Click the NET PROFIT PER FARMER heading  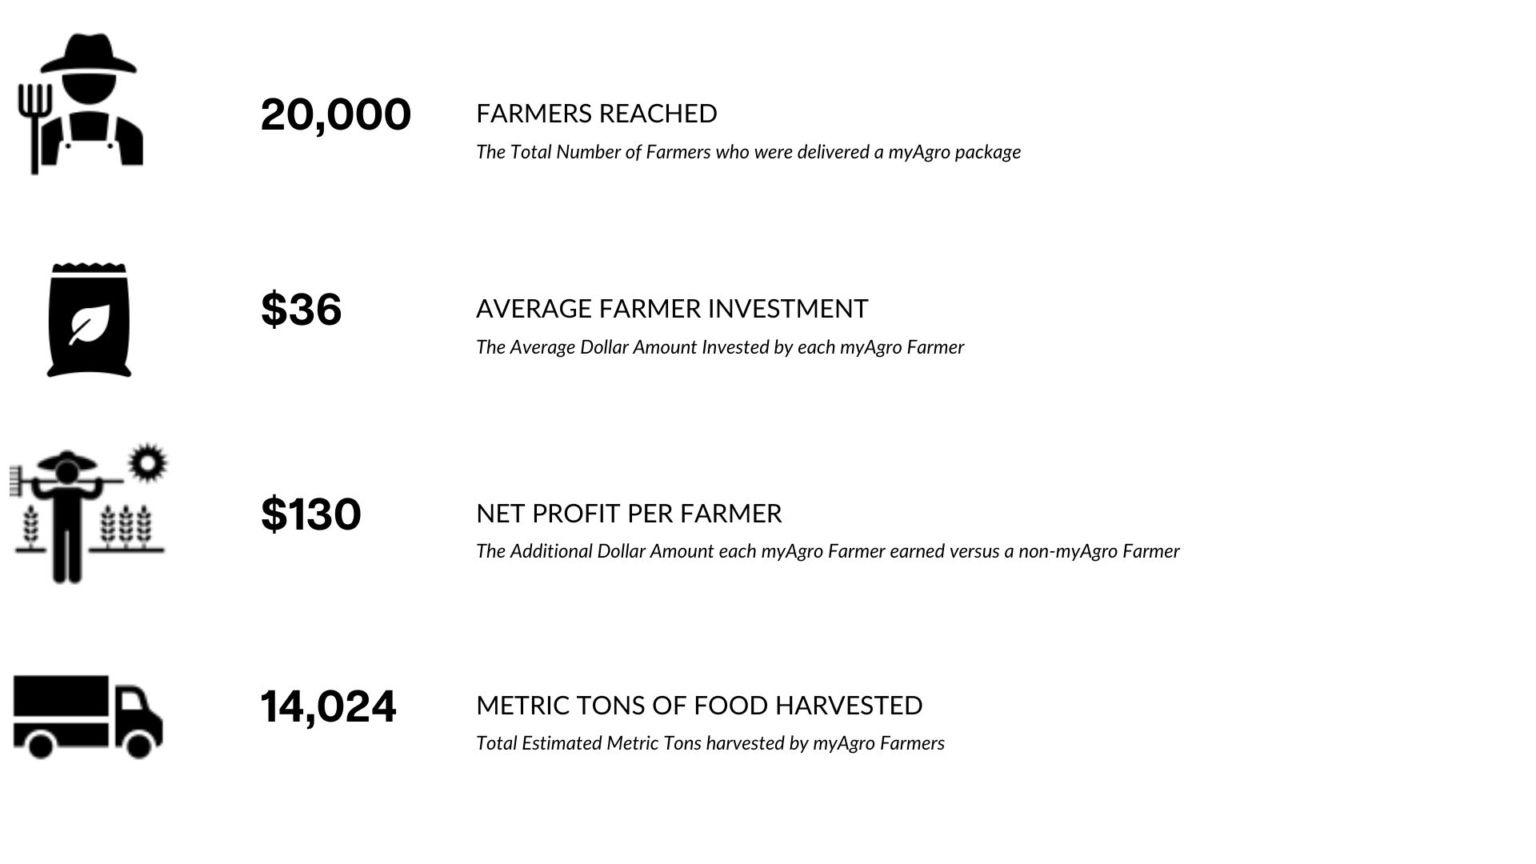point(629,513)
